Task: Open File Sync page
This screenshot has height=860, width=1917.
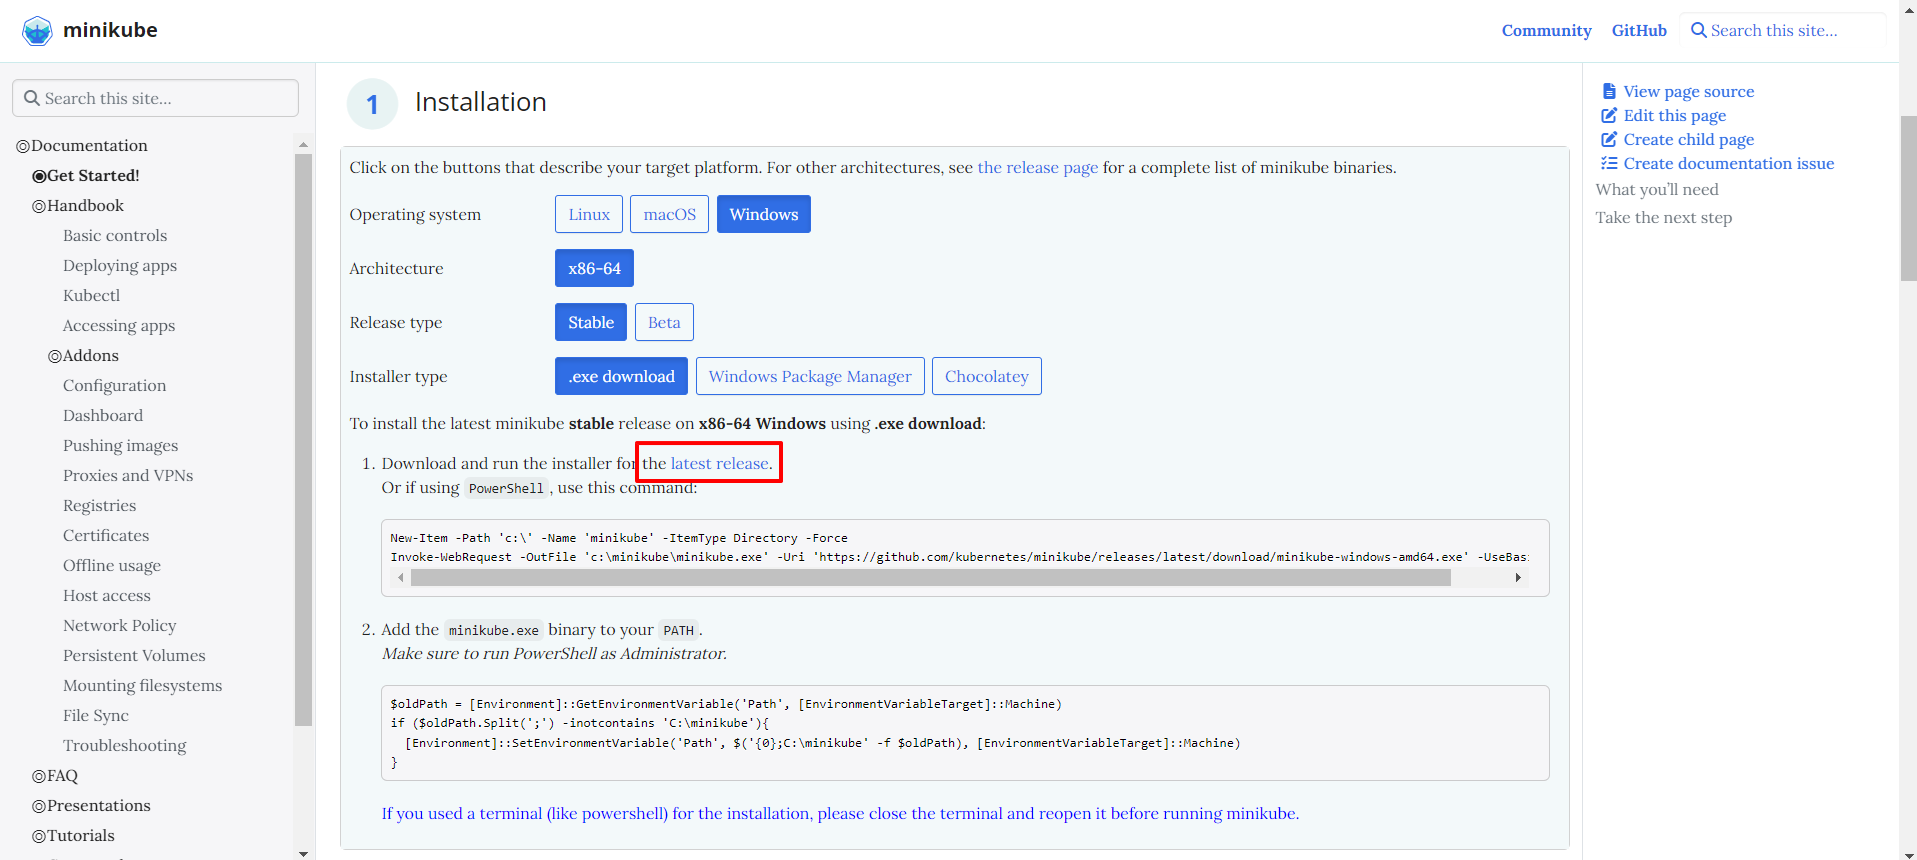Action: coord(96,715)
